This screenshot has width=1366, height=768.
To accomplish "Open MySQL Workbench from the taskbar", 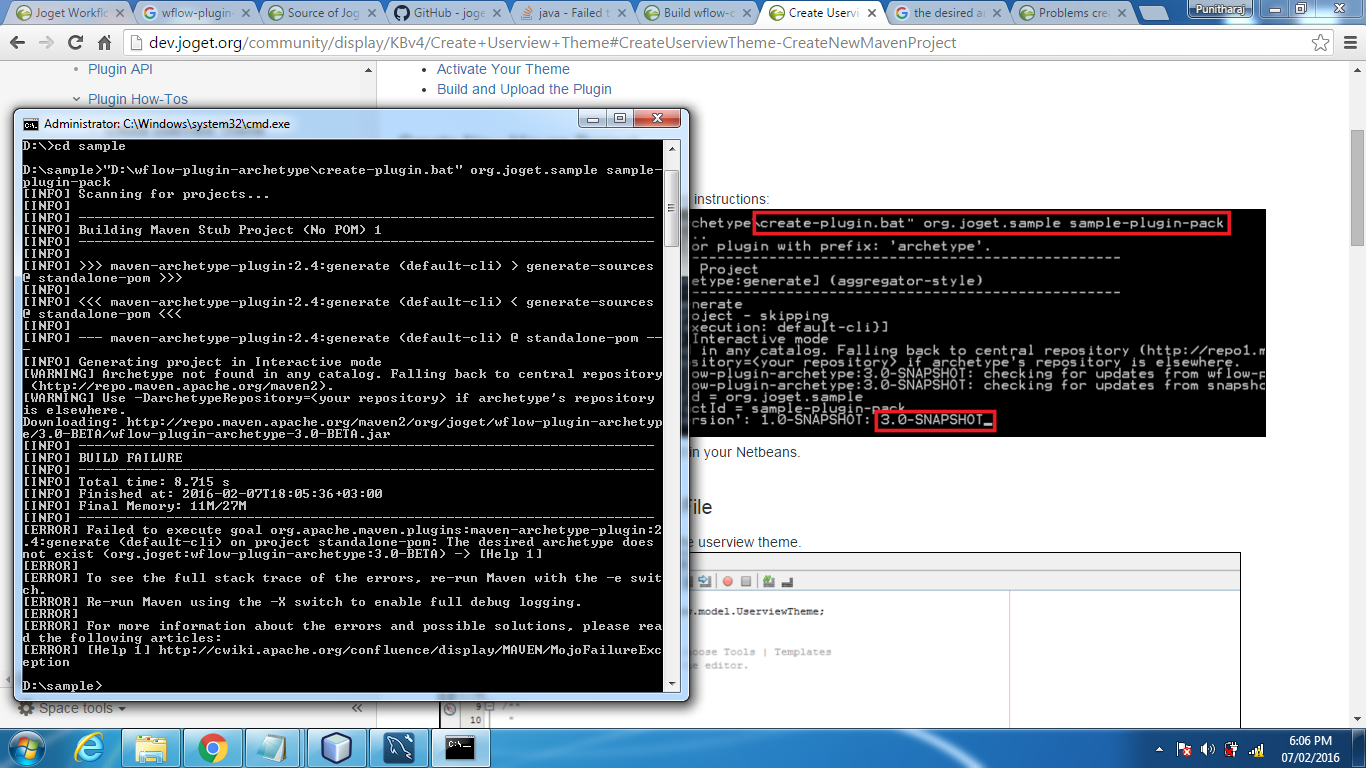I will 398,747.
